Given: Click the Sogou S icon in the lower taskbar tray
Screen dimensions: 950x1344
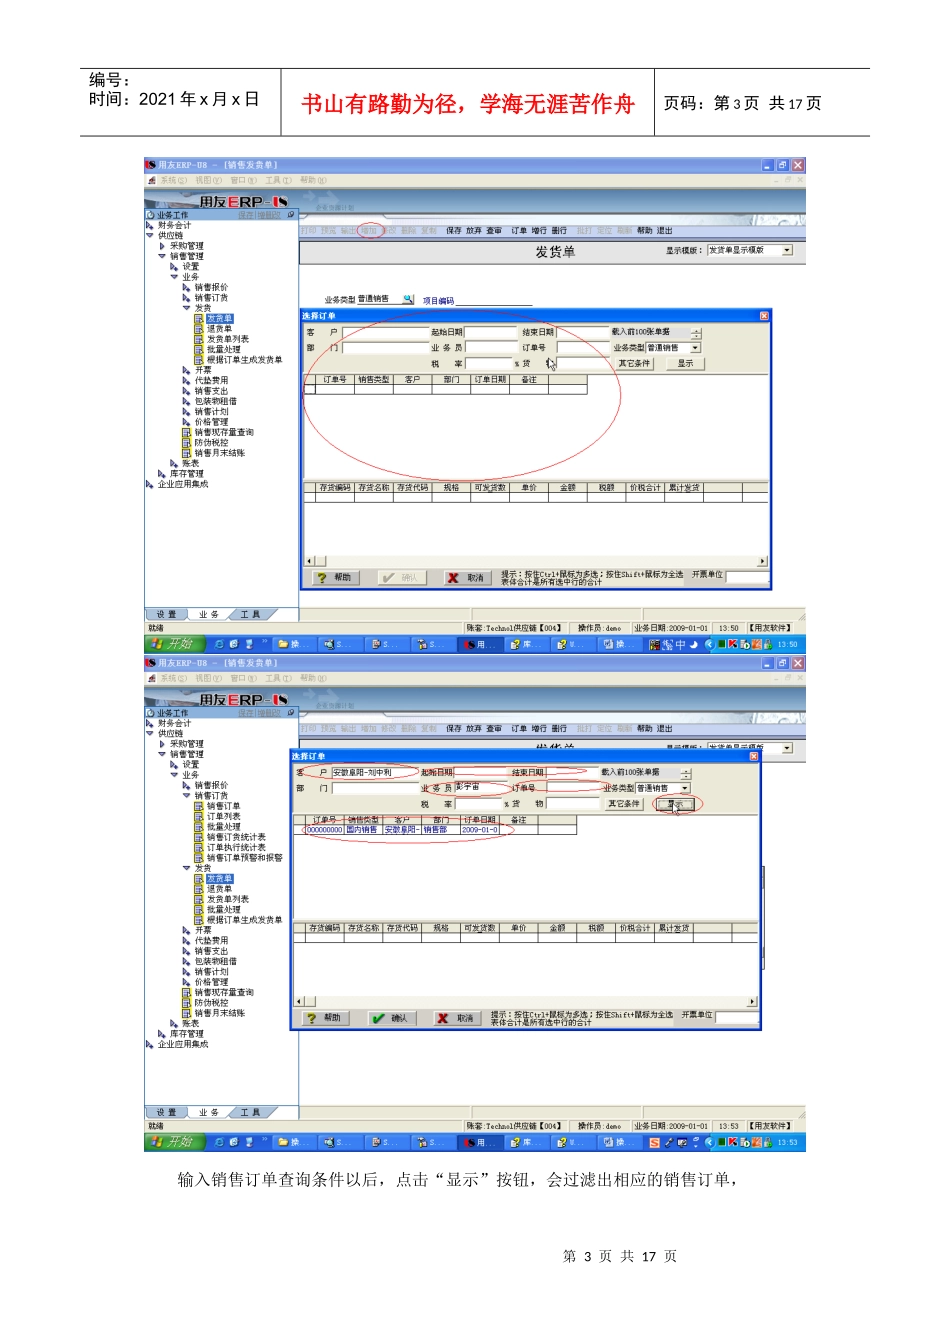Looking at the screenshot, I should tap(654, 1142).
